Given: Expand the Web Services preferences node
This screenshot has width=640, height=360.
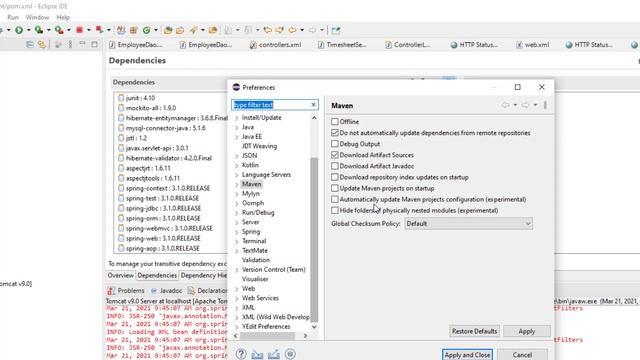Looking at the screenshot, I should pyautogui.click(x=237, y=298).
